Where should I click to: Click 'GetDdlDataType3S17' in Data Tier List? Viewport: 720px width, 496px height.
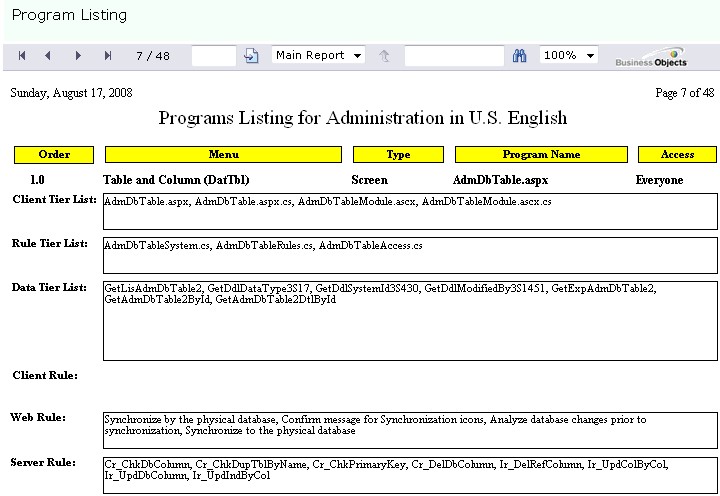(x=259, y=288)
